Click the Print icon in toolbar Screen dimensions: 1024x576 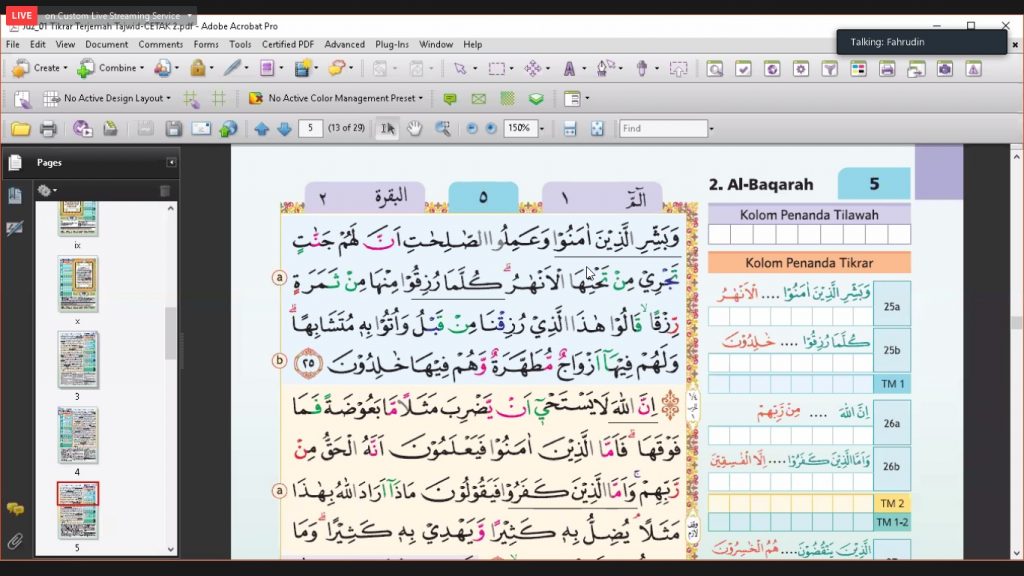(x=48, y=129)
